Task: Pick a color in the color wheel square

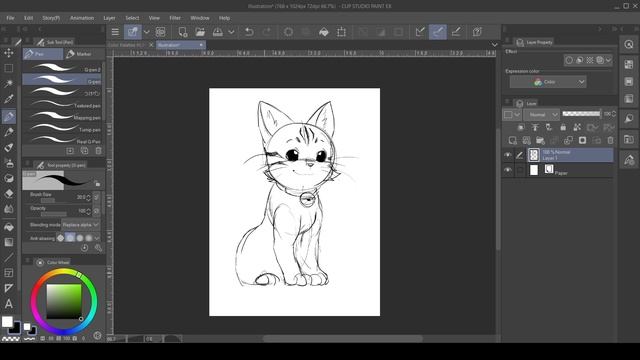Action: click(x=64, y=301)
